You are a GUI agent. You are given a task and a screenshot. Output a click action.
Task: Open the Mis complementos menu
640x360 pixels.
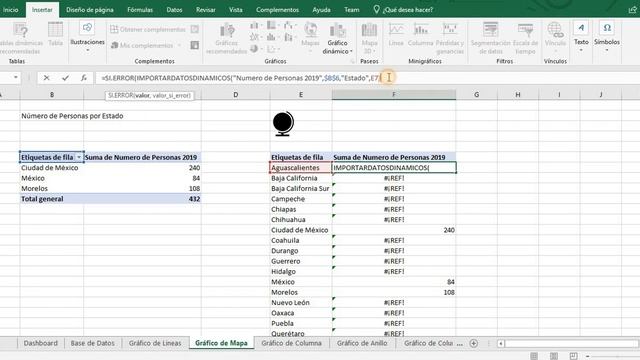pos(146,45)
